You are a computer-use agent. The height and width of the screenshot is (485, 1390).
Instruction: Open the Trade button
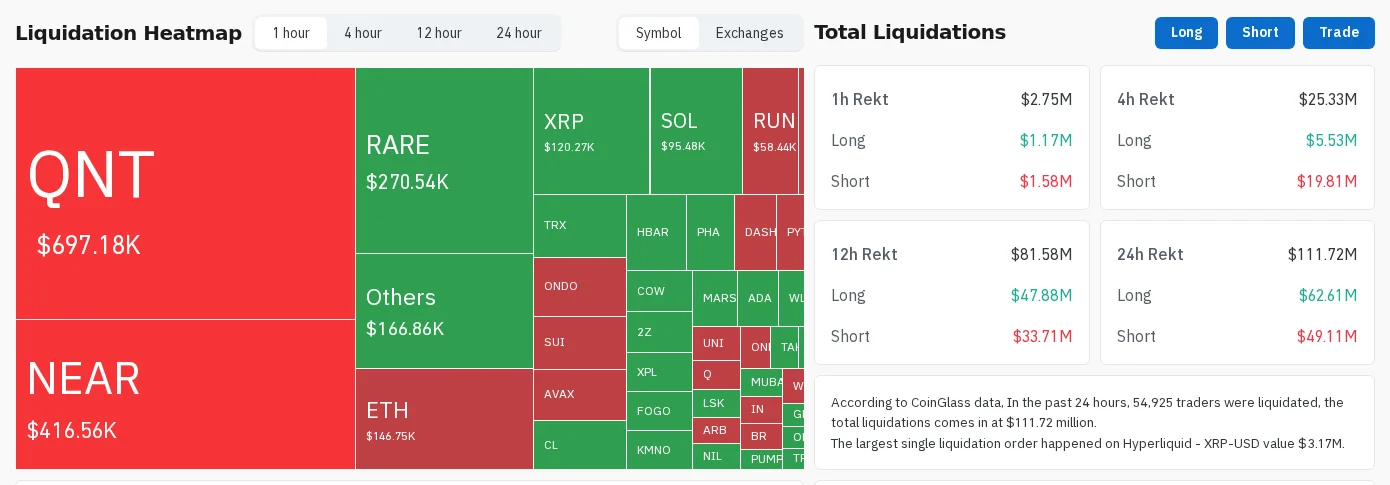1339,33
